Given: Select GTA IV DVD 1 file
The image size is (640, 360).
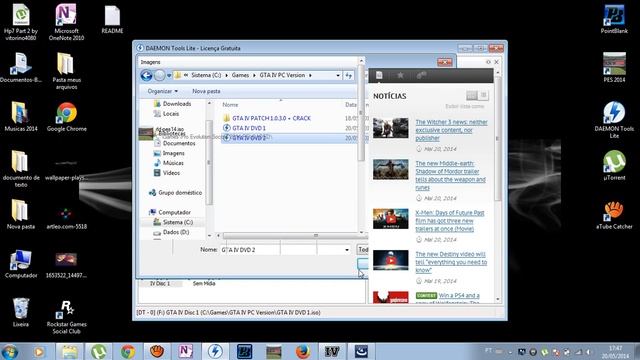Looking at the screenshot, I should (x=249, y=128).
